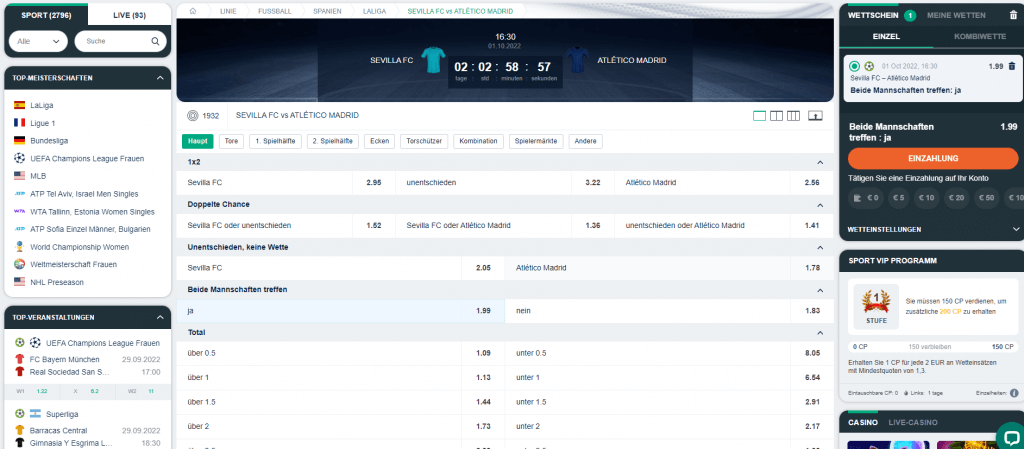Open the Alle sport filter dropdown

[x=39, y=41]
